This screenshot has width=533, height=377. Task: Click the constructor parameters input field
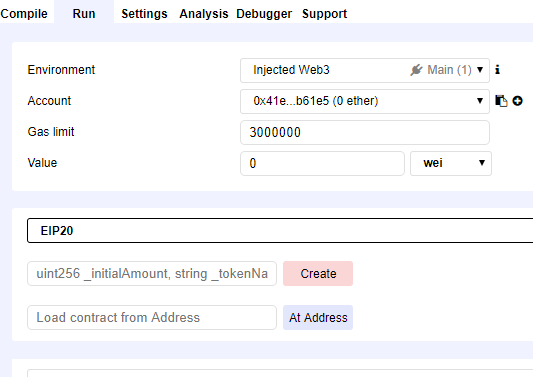pos(152,273)
